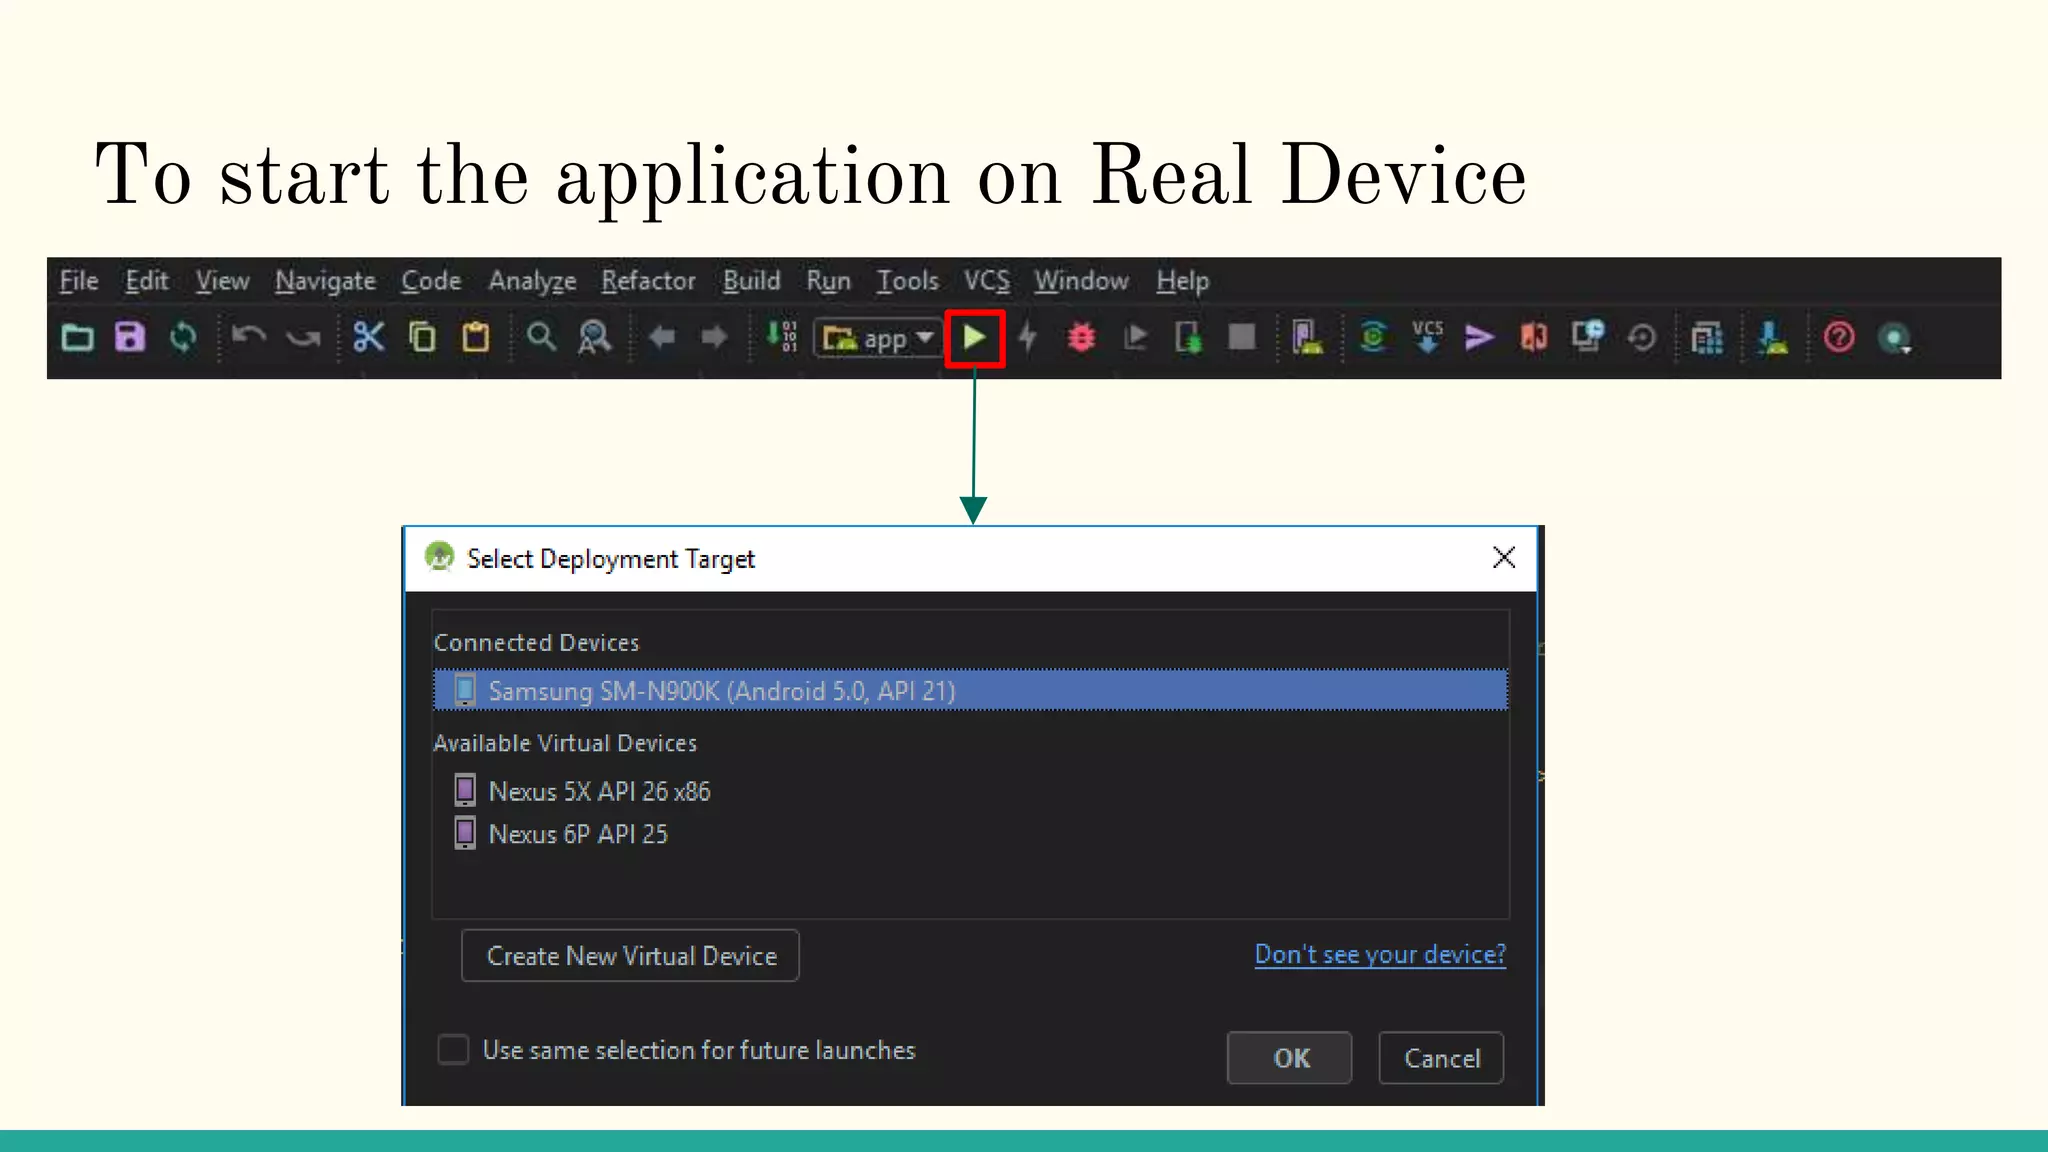Open the Code menu
The width and height of the screenshot is (2048, 1152).
point(431,281)
